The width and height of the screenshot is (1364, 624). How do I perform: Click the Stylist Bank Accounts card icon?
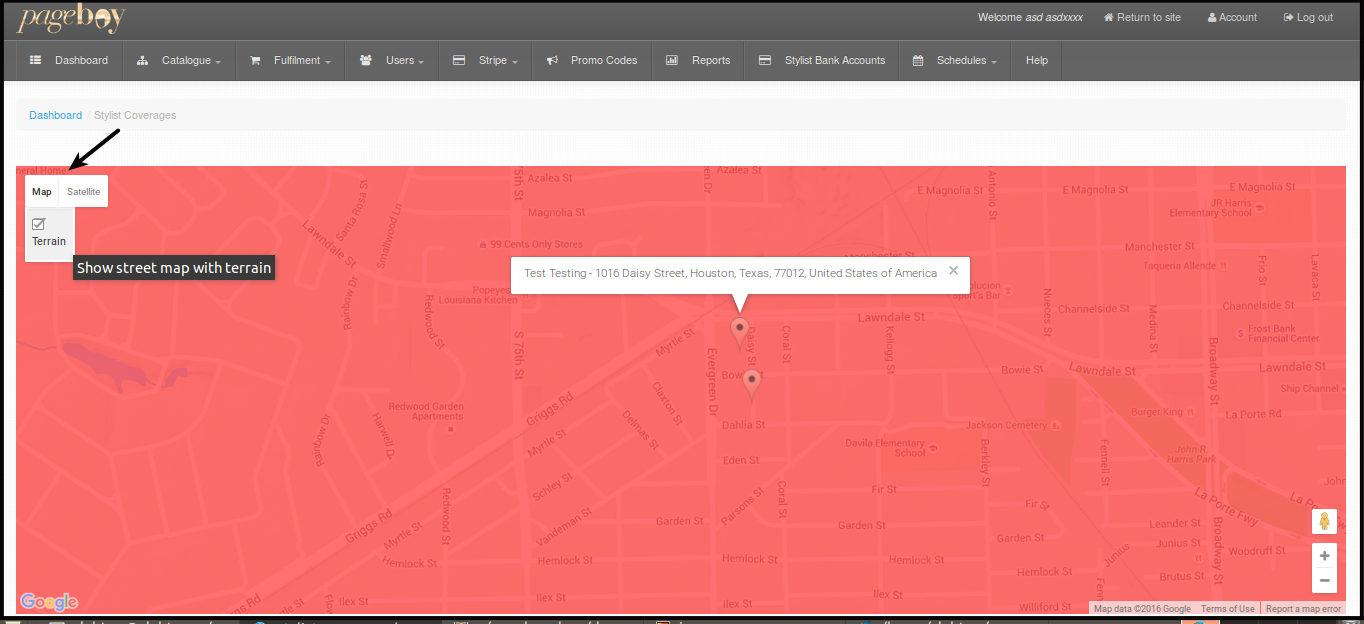pyautogui.click(x=765, y=60)
